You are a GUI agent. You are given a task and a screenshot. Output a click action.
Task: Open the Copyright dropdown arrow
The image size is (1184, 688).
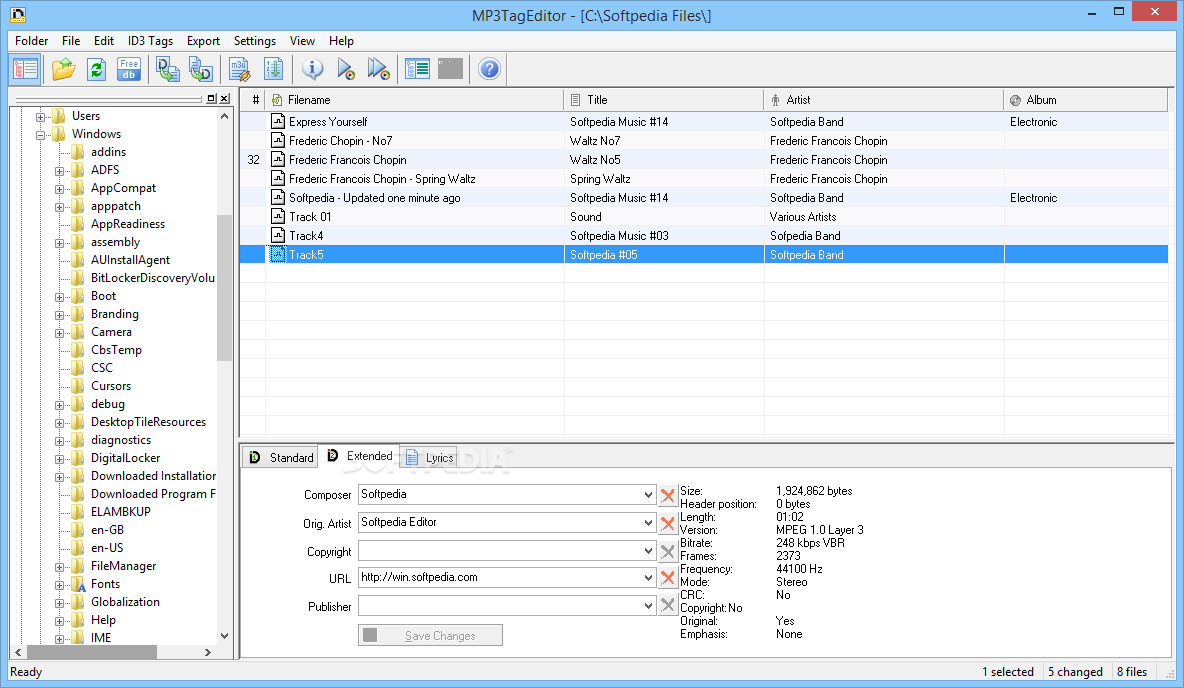point(648,551)
